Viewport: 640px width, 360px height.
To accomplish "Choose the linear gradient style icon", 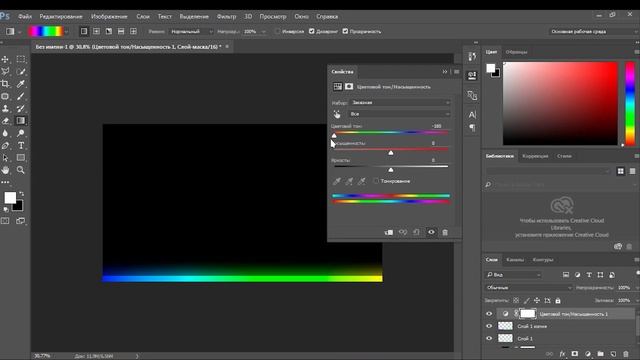I will (84, 31).
